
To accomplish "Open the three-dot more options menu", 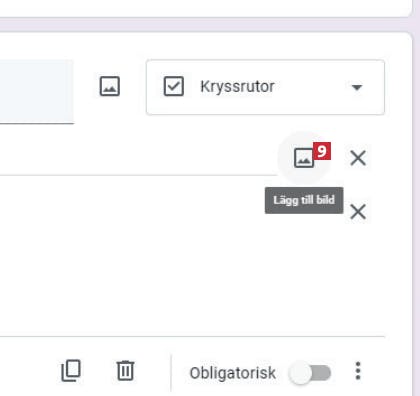I will [x=358, y=371].
